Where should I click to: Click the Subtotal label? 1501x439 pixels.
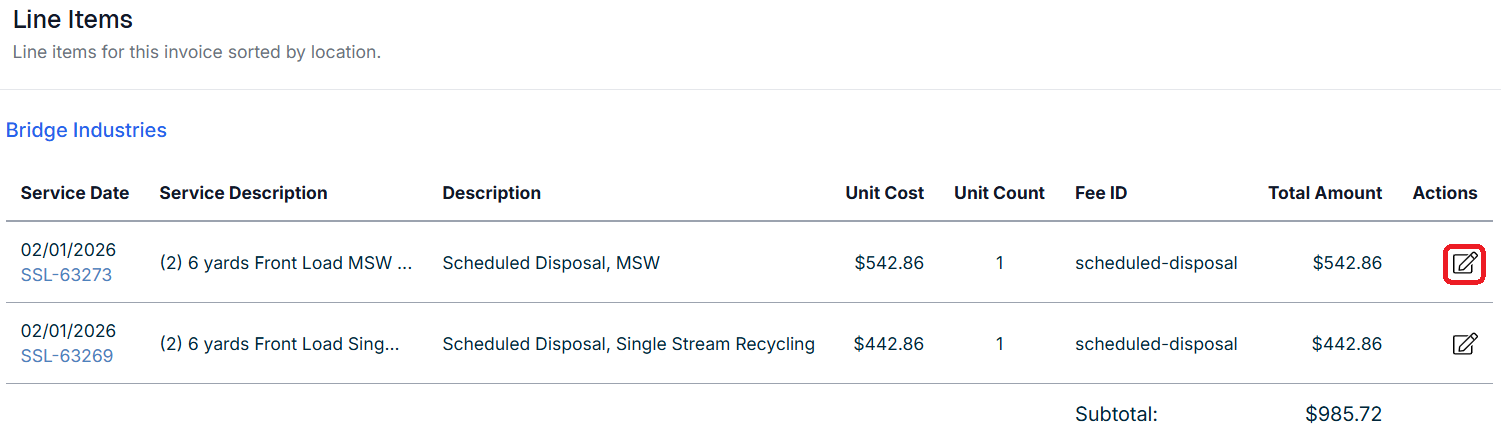1116,414
